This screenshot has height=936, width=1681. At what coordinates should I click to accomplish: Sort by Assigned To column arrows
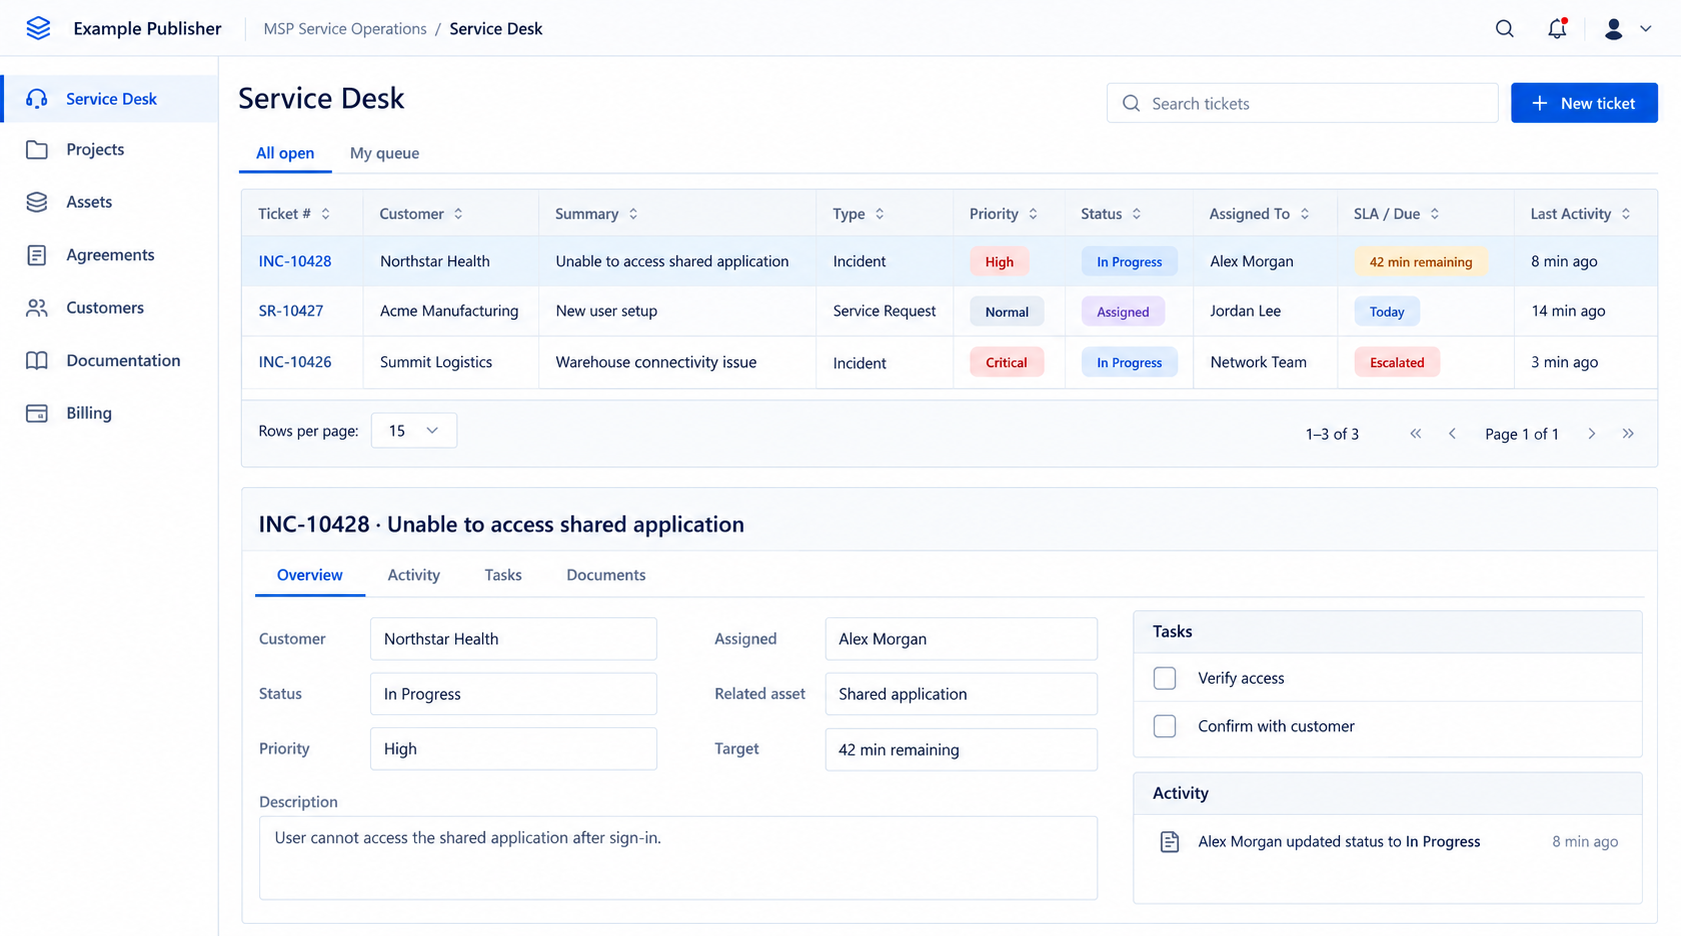(x=1305, y=214)
